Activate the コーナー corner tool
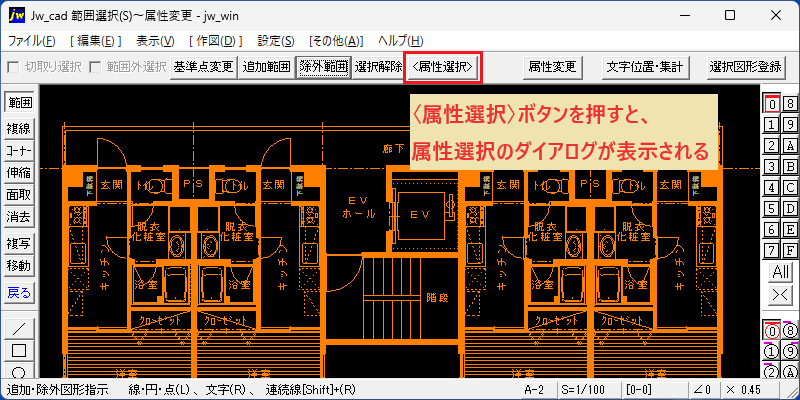The width and height of the screenshot is (800, 400). 19,151
